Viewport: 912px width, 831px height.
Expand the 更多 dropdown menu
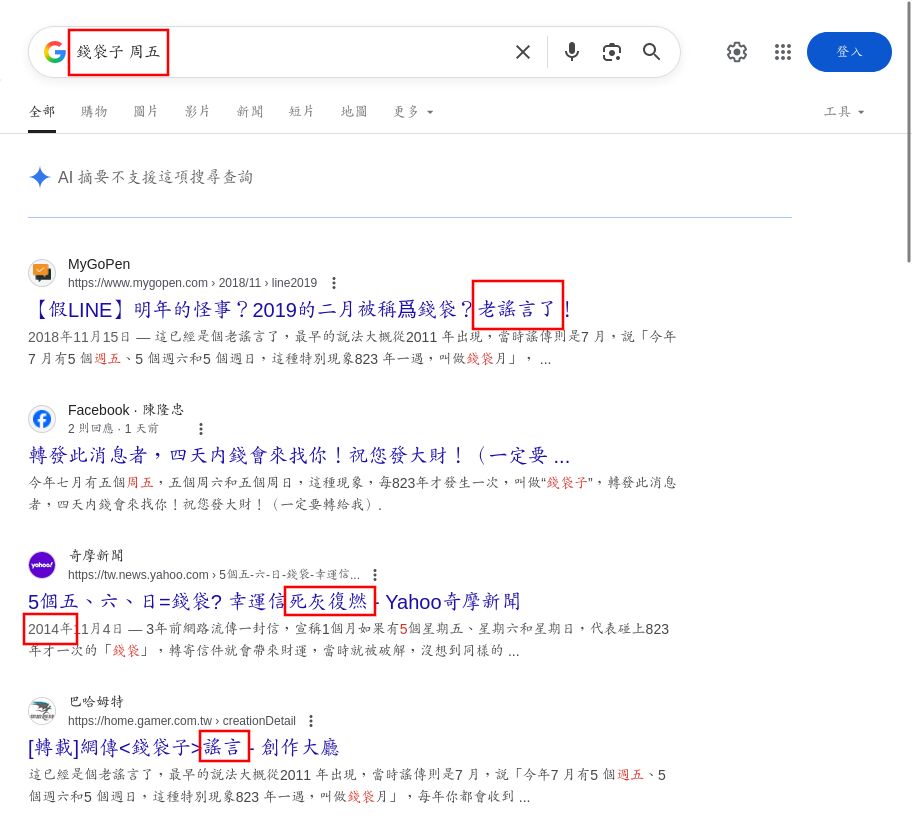coord(414,112)
